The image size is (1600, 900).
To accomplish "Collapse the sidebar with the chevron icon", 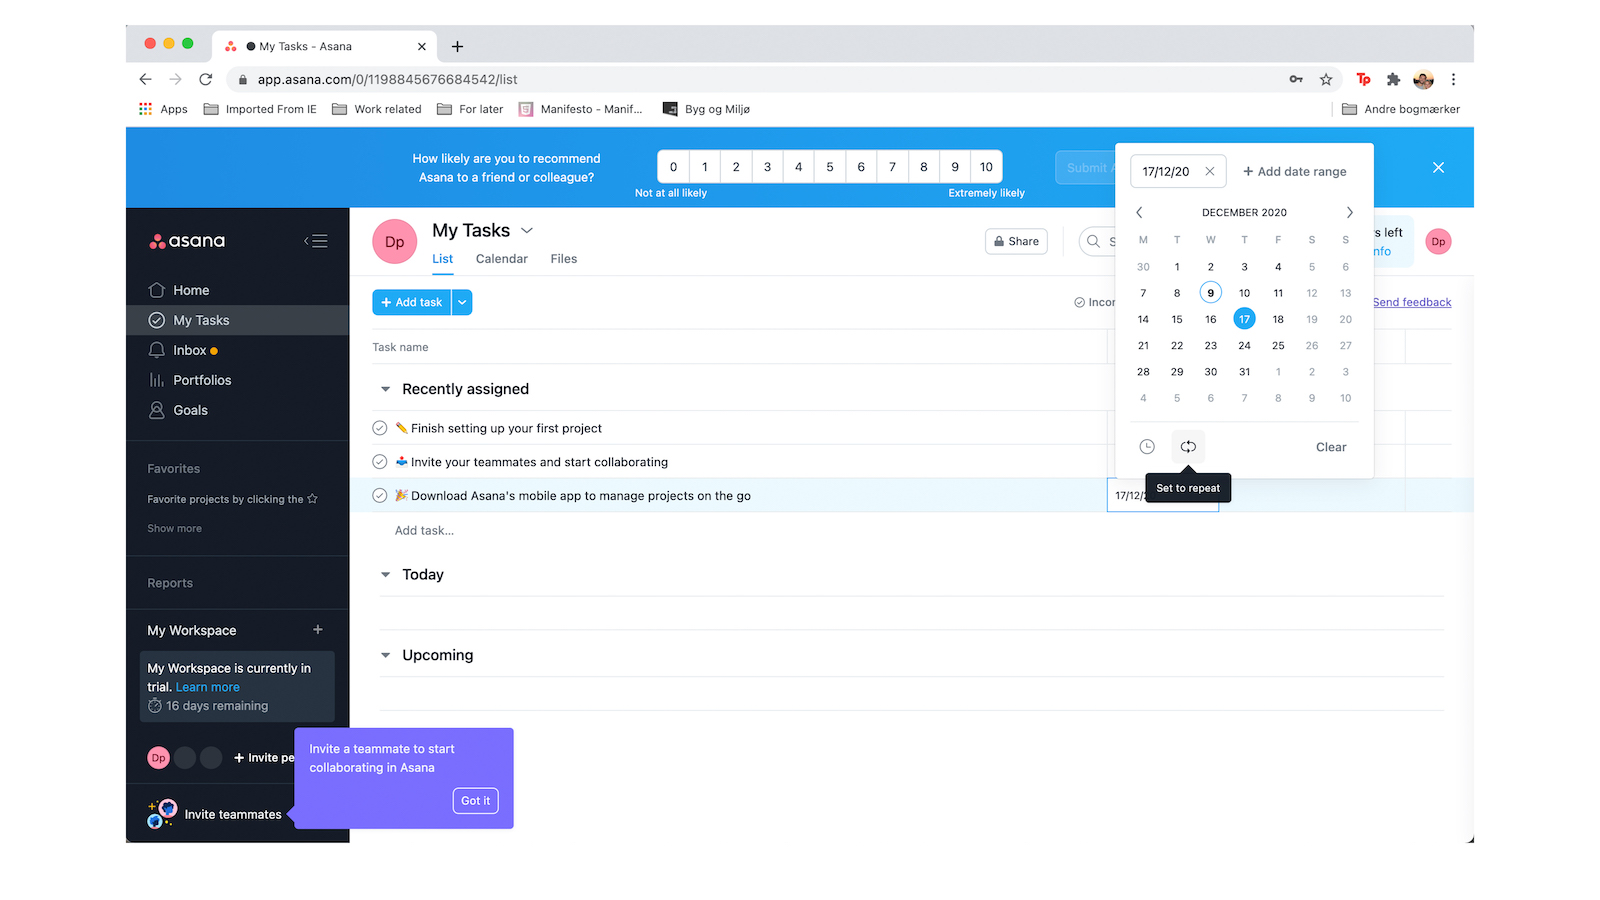I will pyautogui.click(x=315, y=241).
